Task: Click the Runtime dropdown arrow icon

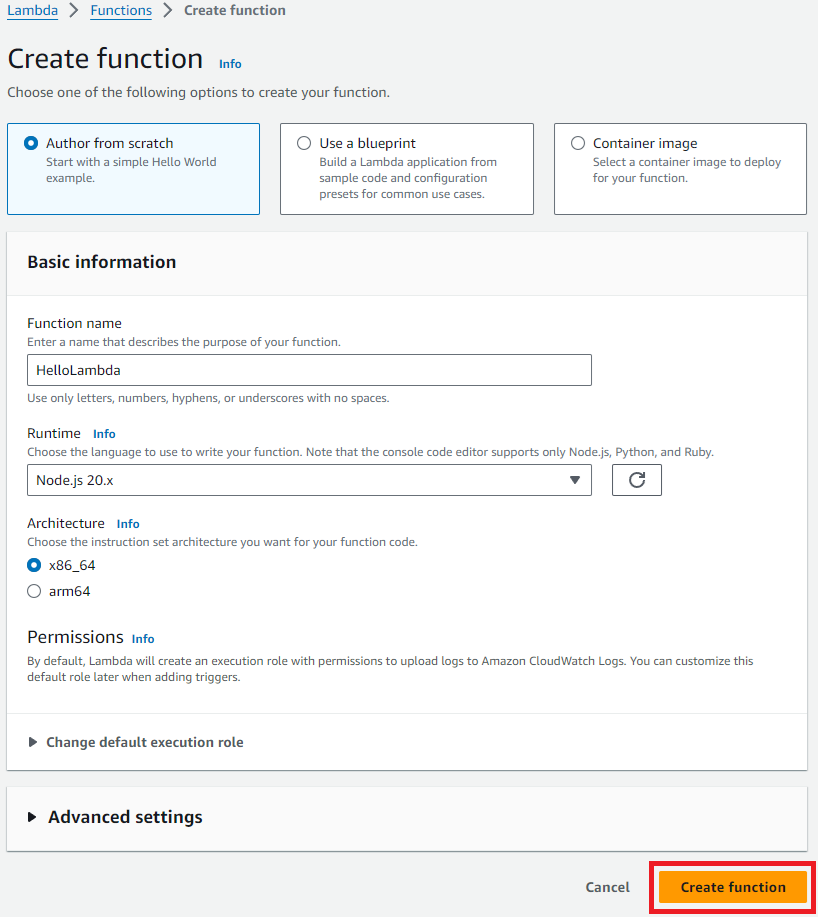Action: tap(575, 480)
